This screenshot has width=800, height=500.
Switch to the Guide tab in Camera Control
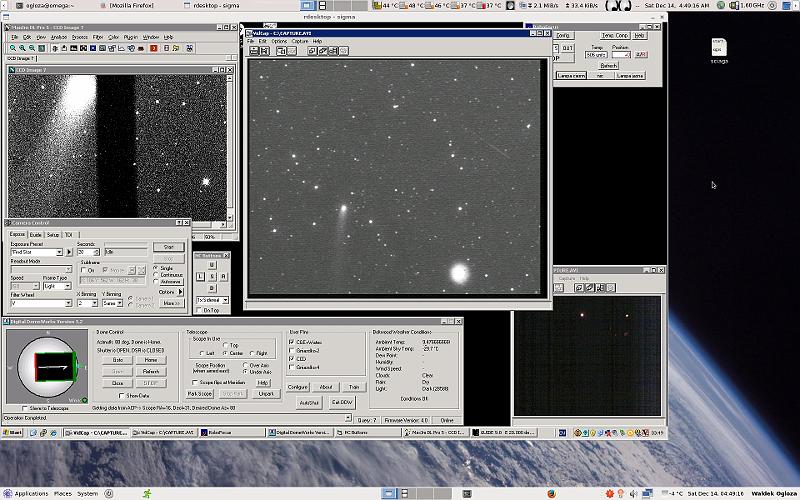(x=36, y=234)
